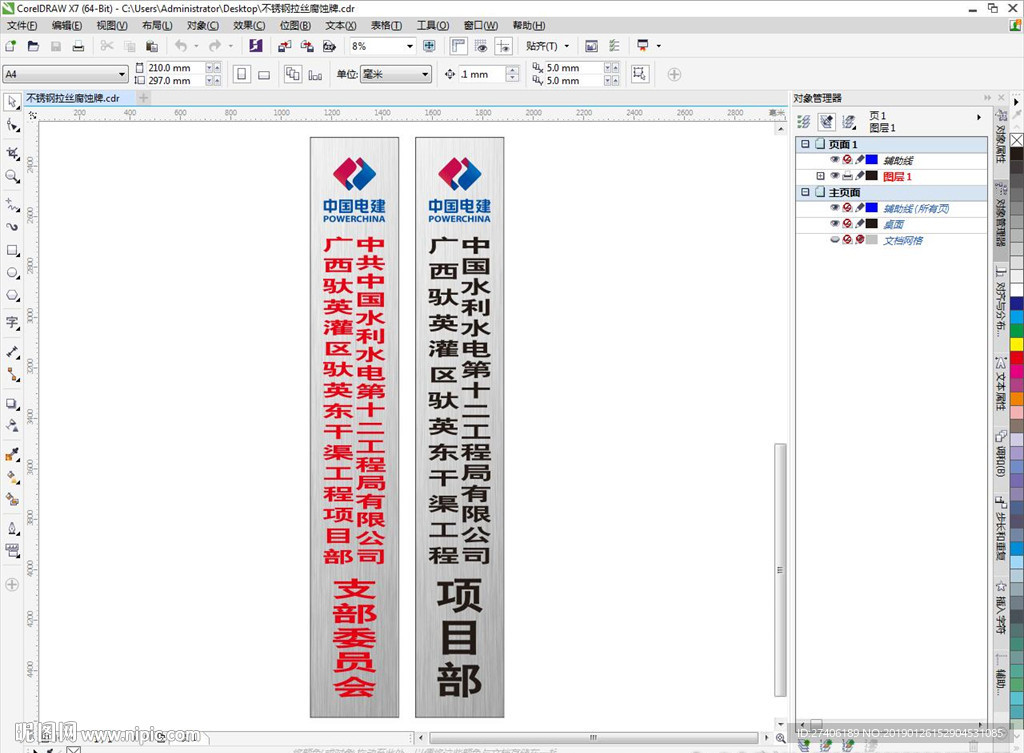Image resolution: width=1024 pixels, height=753 pixels.
Task: Expand the 图层 1 tree node
Action: [821, 176]
